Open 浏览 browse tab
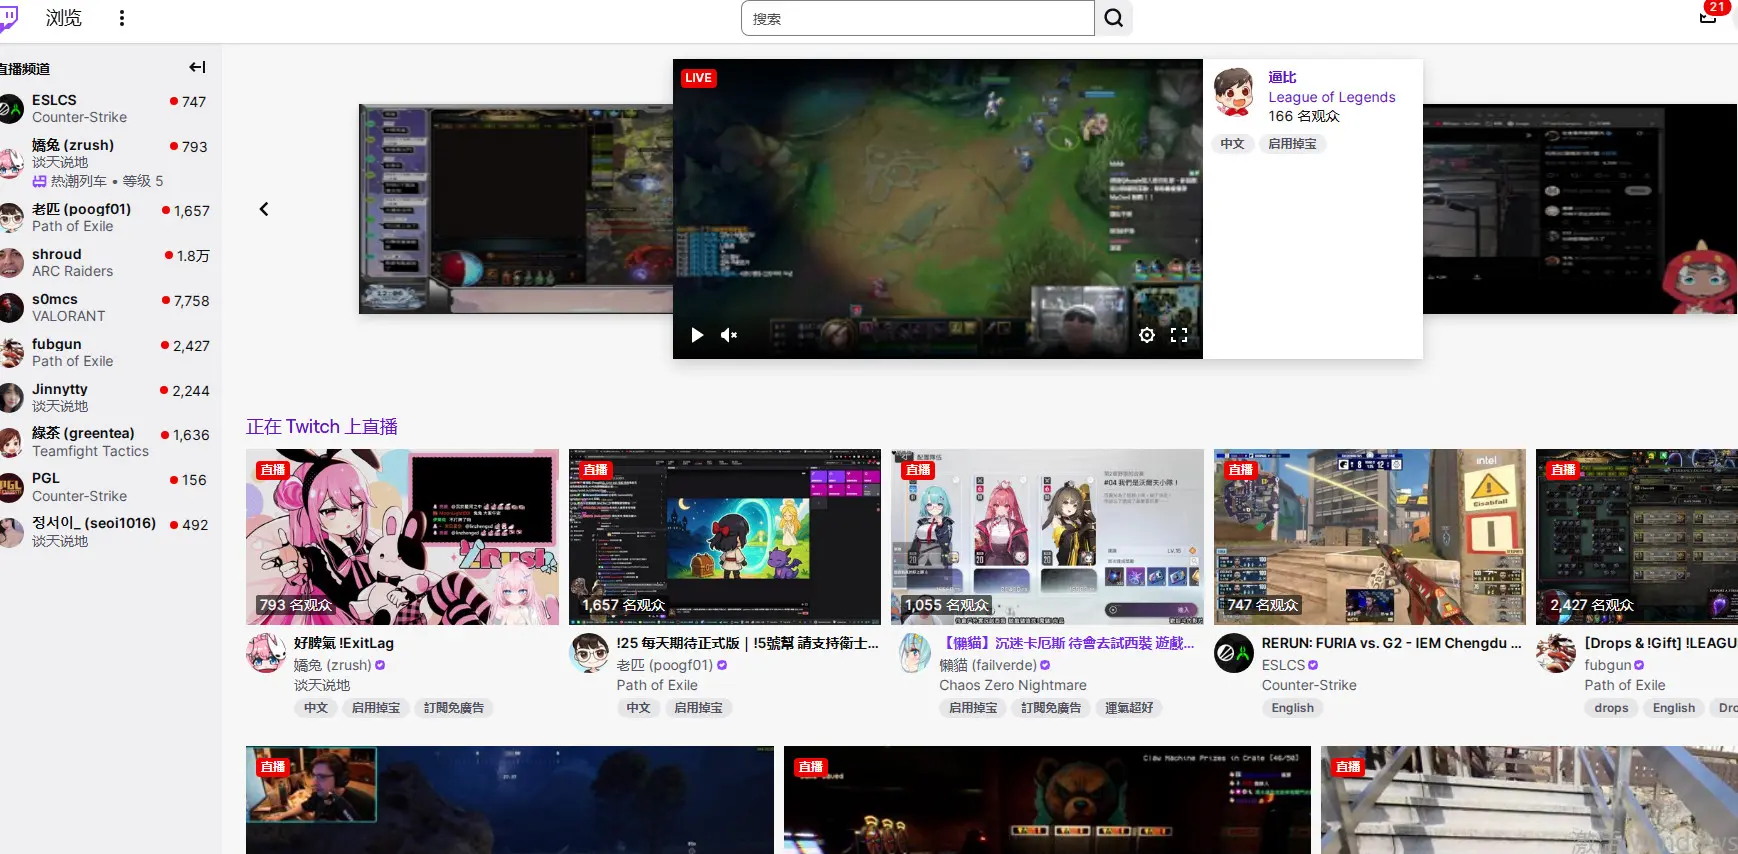This screenshot has width=1738, height=854. click(63, 18)
